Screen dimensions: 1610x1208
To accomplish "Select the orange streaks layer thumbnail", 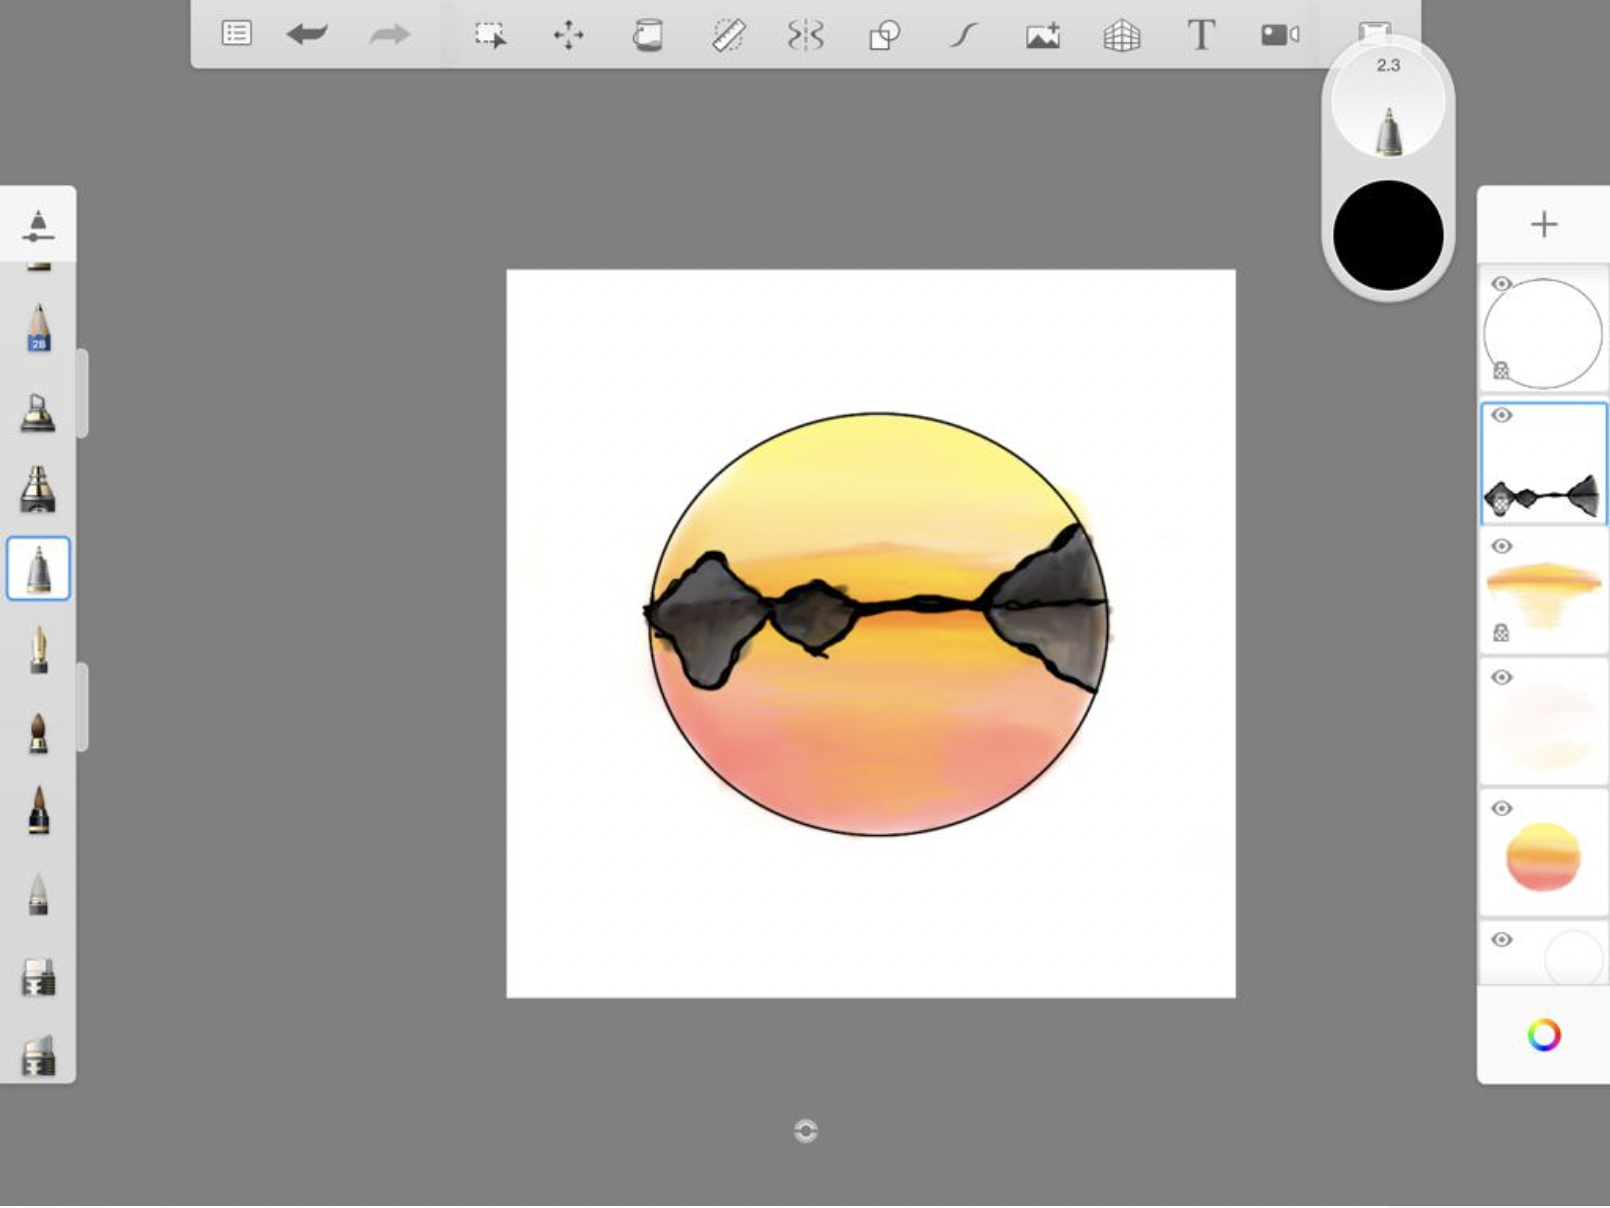I will tap(1544, 590).
